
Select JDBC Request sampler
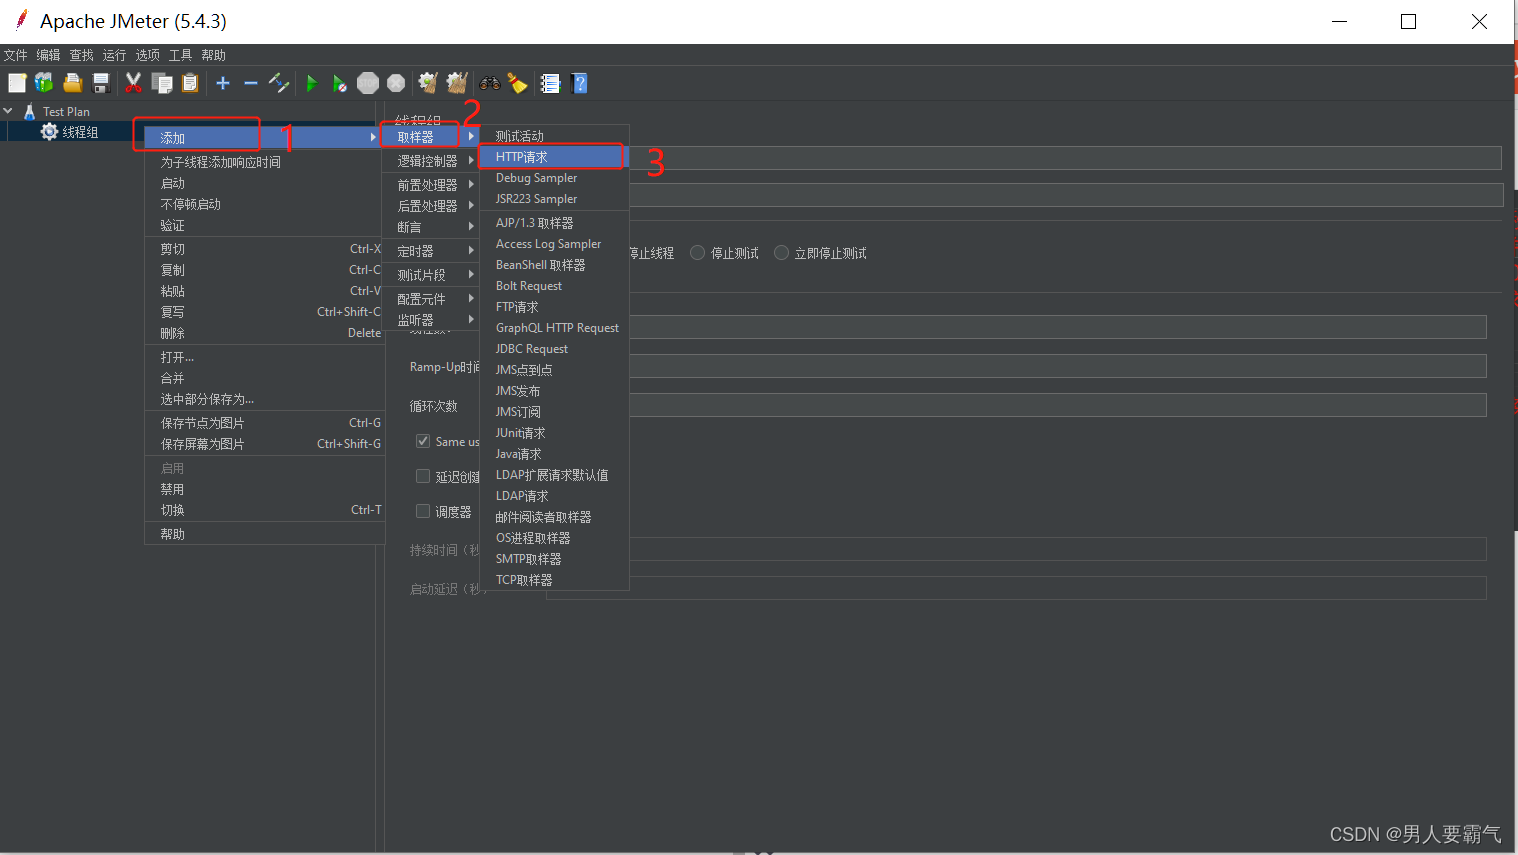(554, 349)
